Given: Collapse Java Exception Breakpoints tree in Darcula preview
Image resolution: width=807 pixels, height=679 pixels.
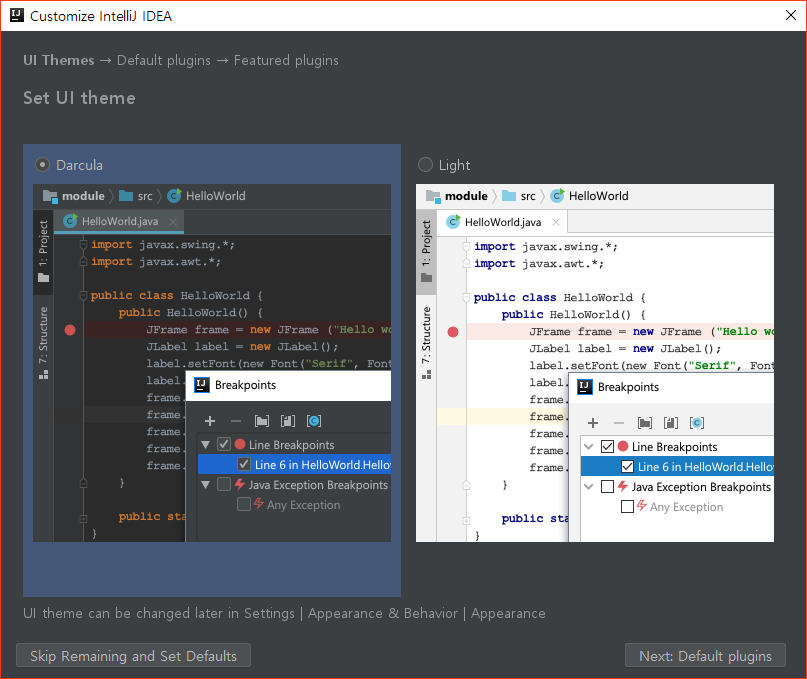Looking at the screenshot, I should (x=206, y=484).
